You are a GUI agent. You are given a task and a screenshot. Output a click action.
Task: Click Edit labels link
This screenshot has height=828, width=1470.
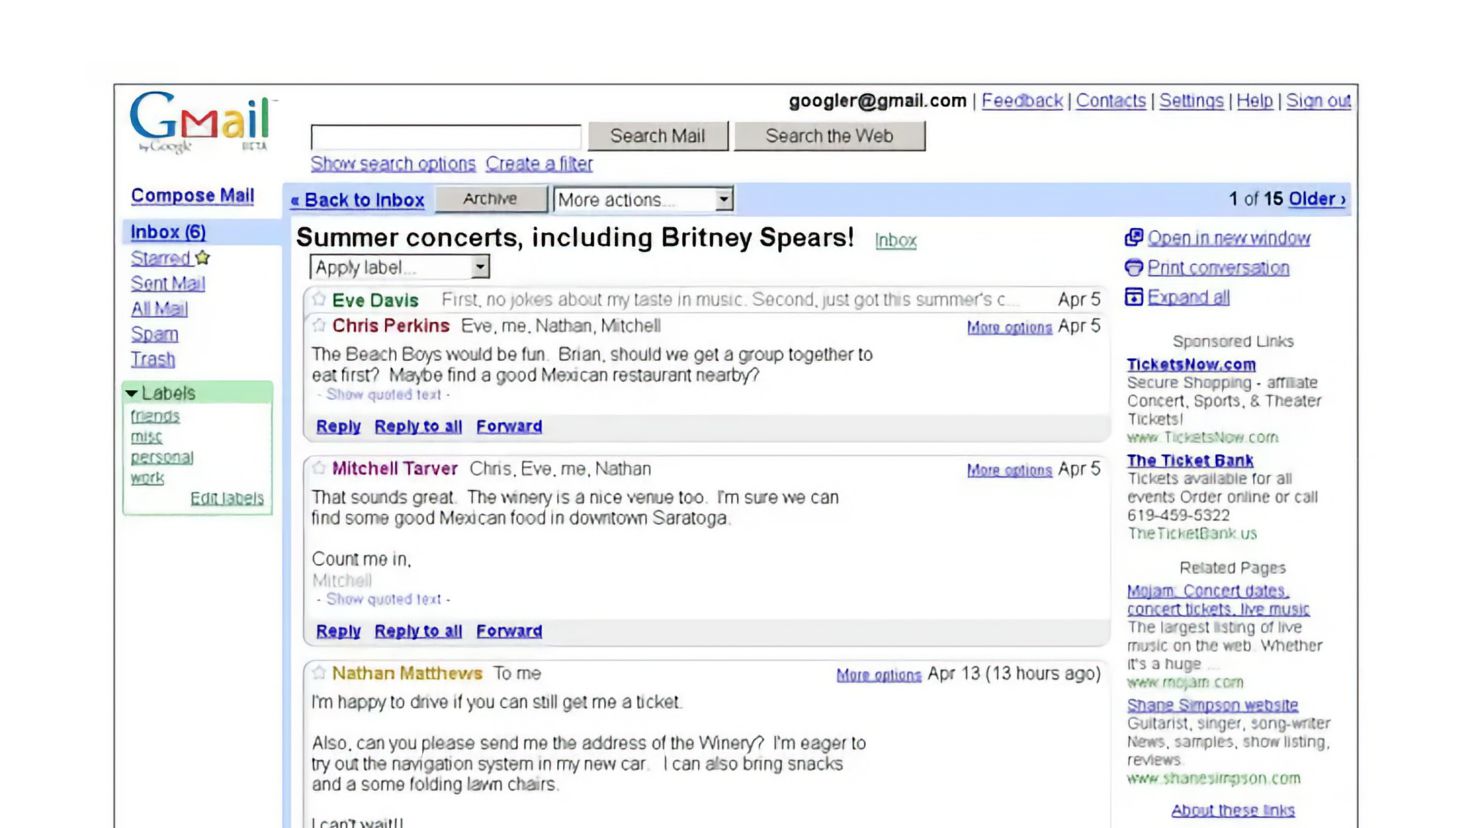227,498
